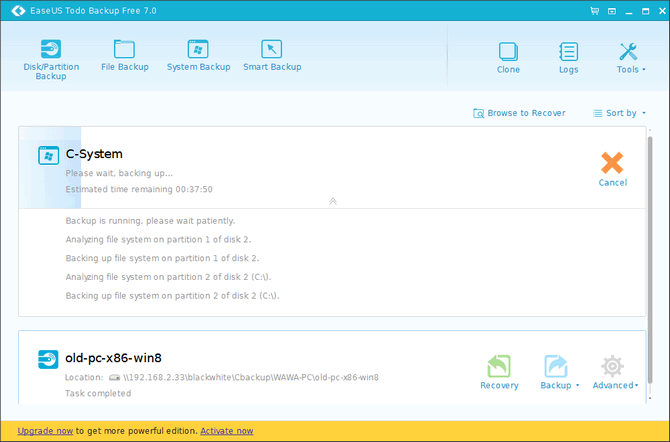
Task: Click 'Analyzing file system on partition 1' line
Action: (159, 240)
